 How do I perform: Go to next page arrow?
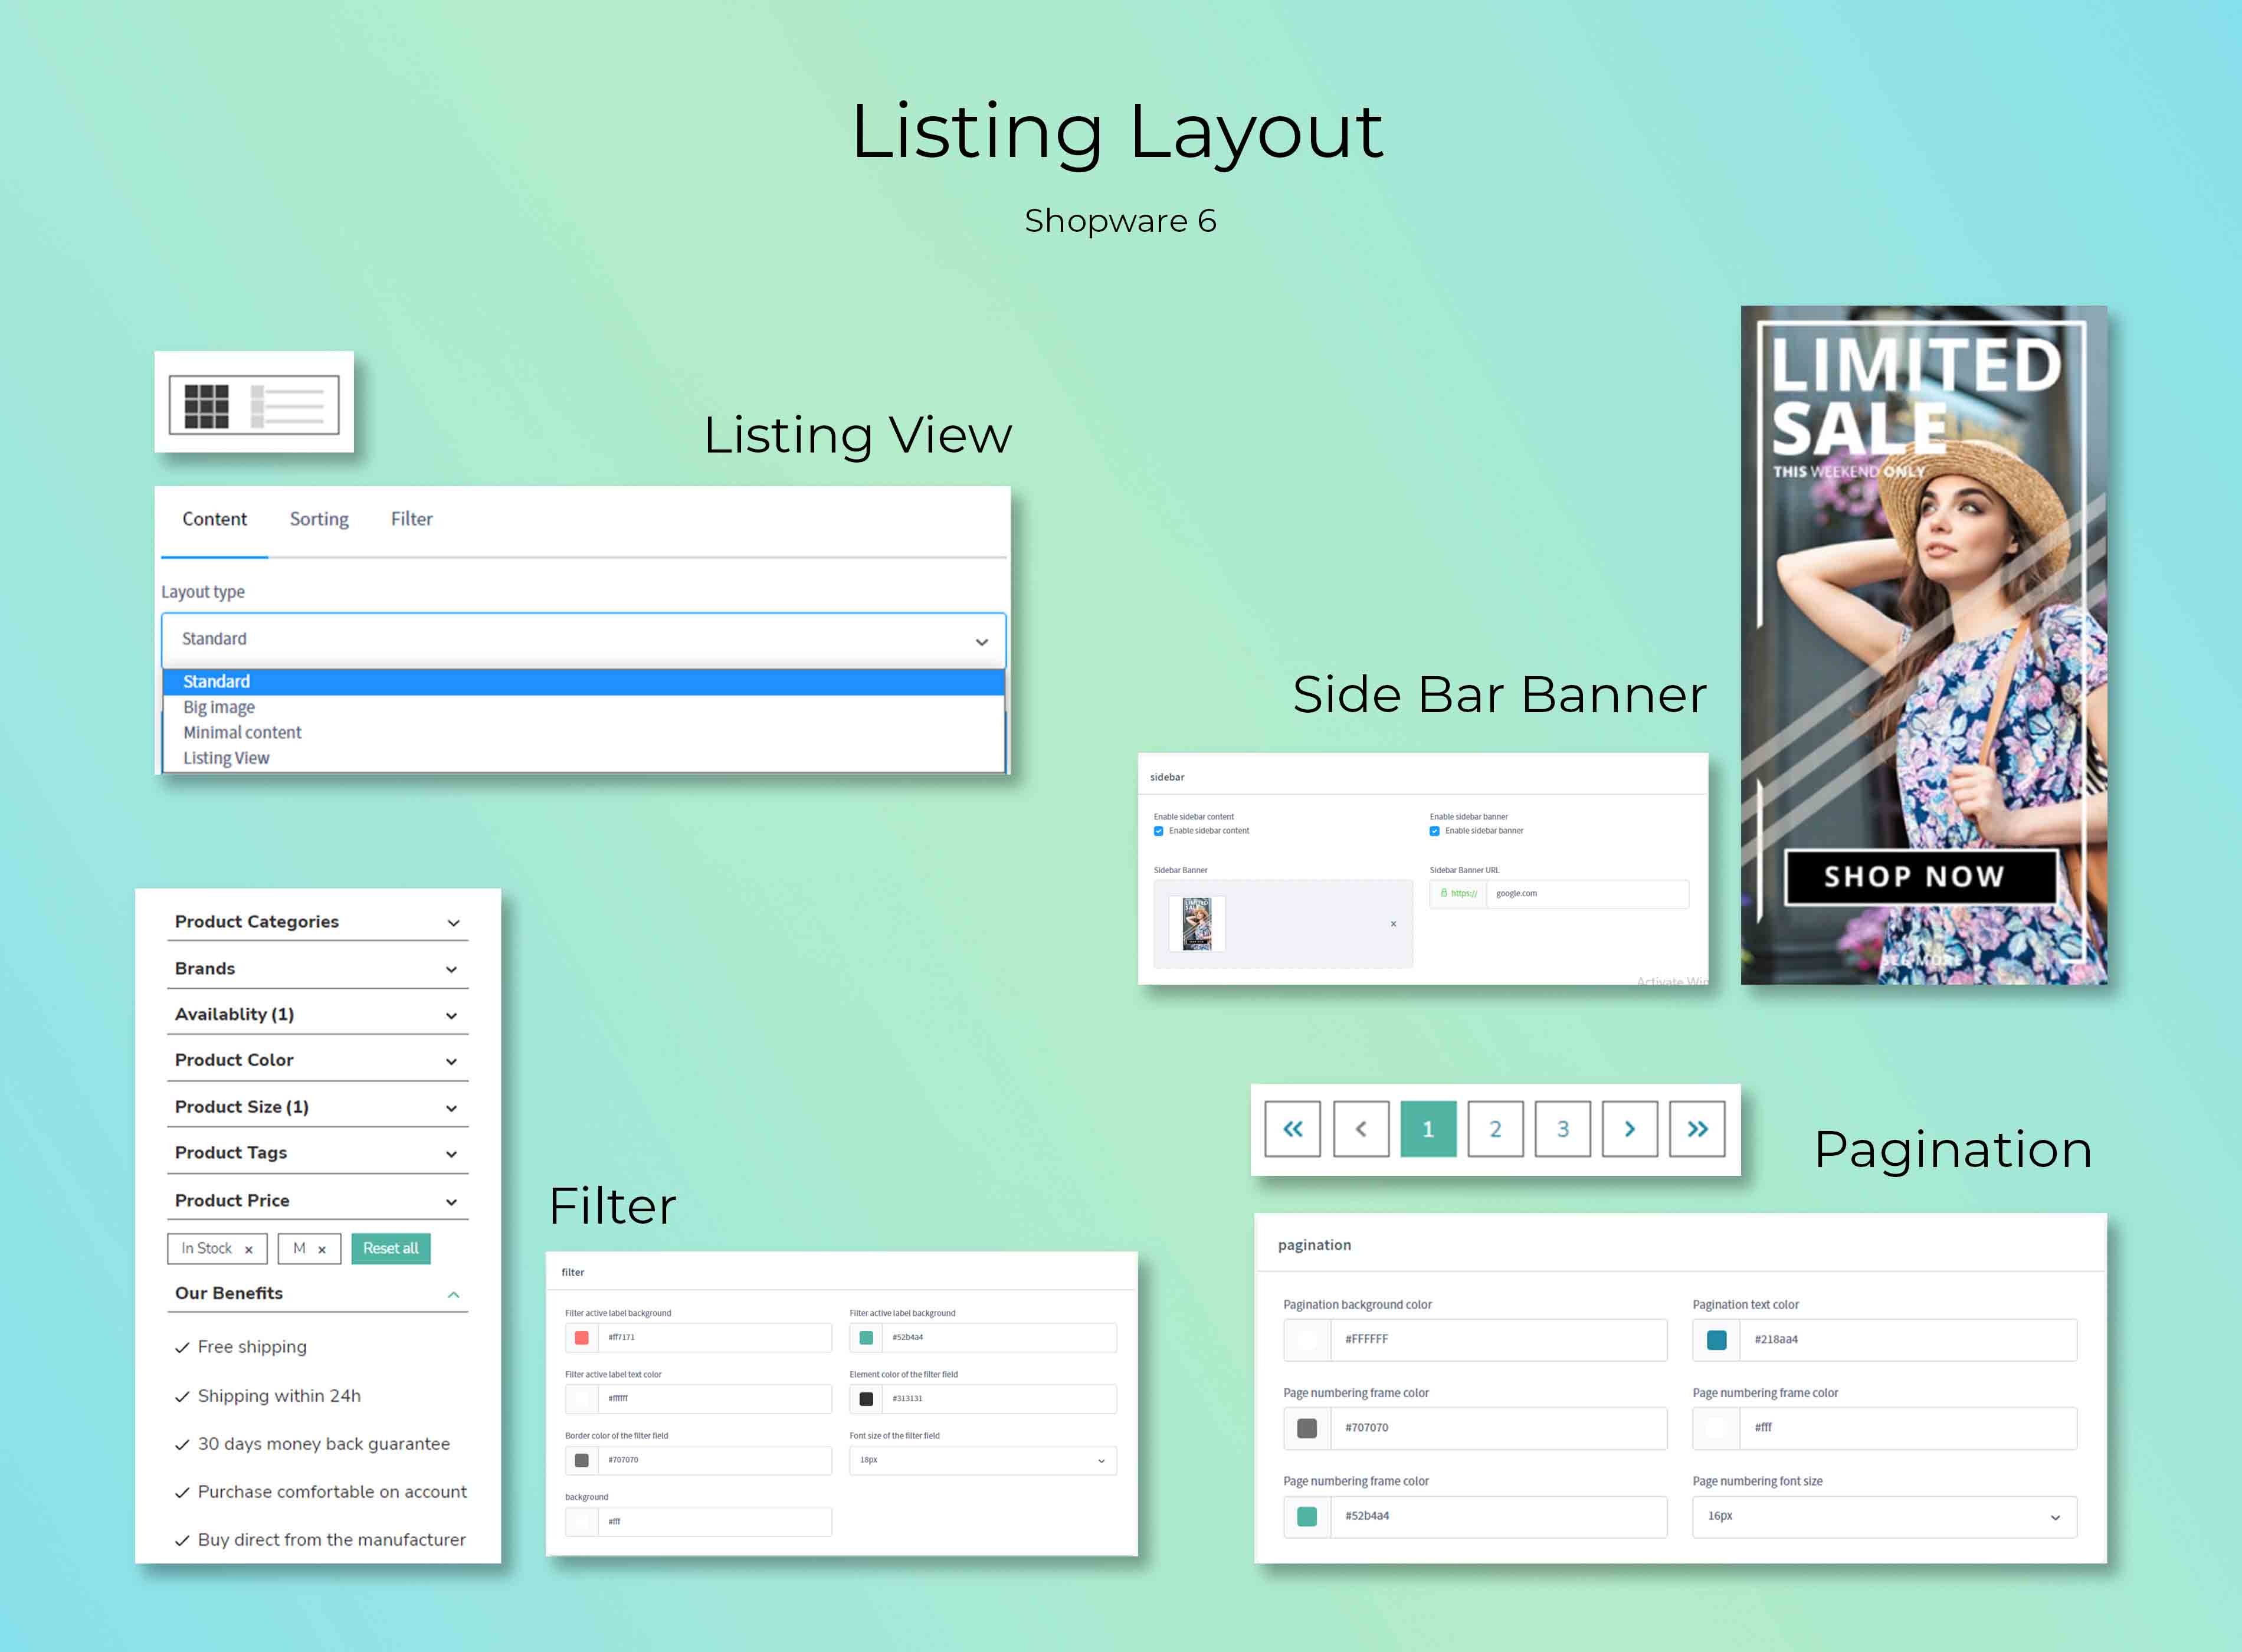point(1630,1129)
